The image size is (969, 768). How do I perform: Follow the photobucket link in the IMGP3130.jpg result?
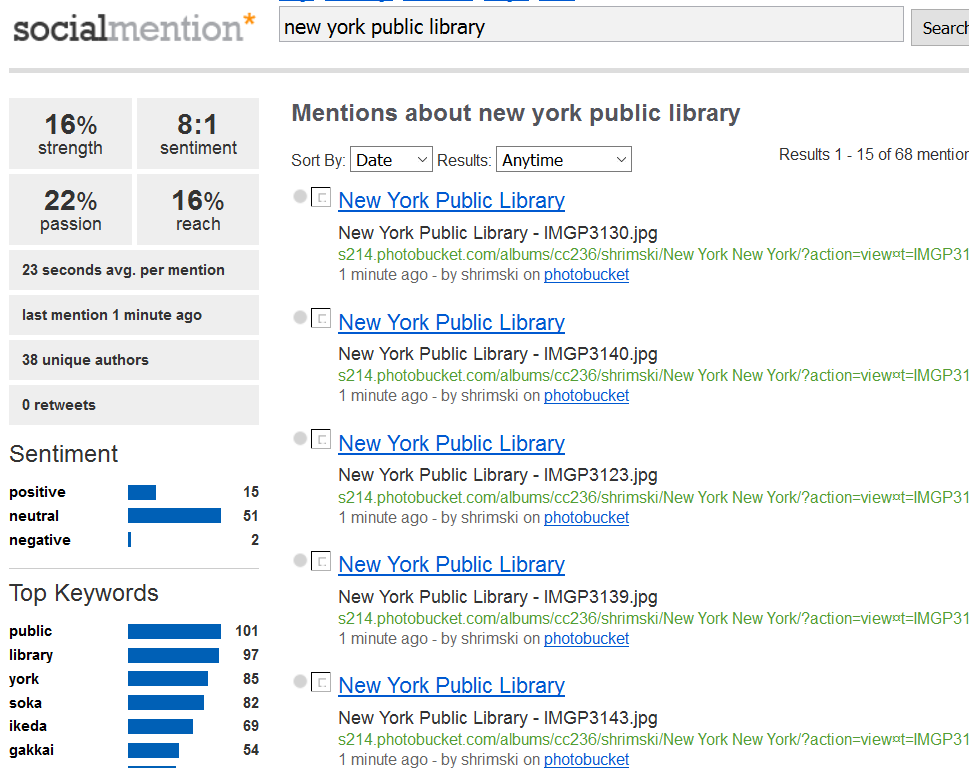coord(586,274)
